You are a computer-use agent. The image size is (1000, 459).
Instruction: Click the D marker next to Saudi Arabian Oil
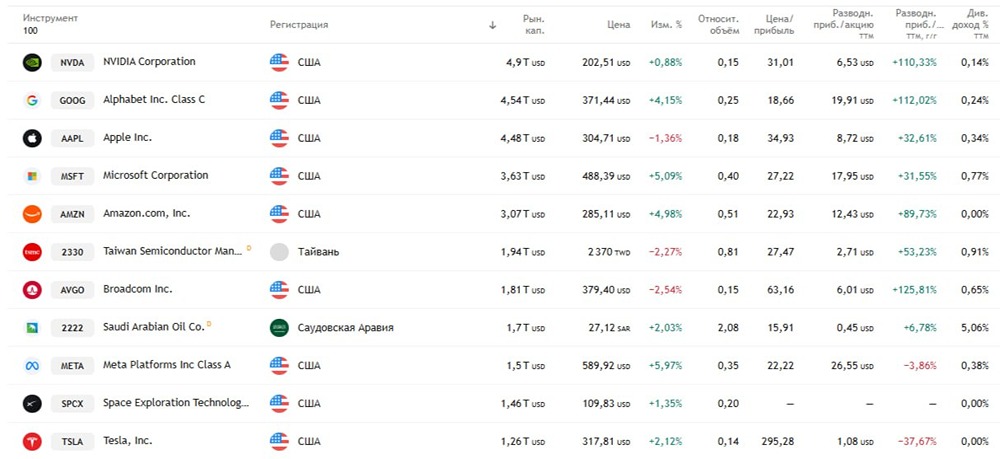(x=209, y=324)
